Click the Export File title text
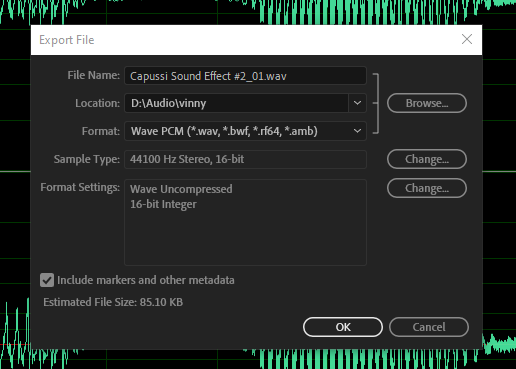This screenshot has width=516, height=369. click(x=67, y=40)
